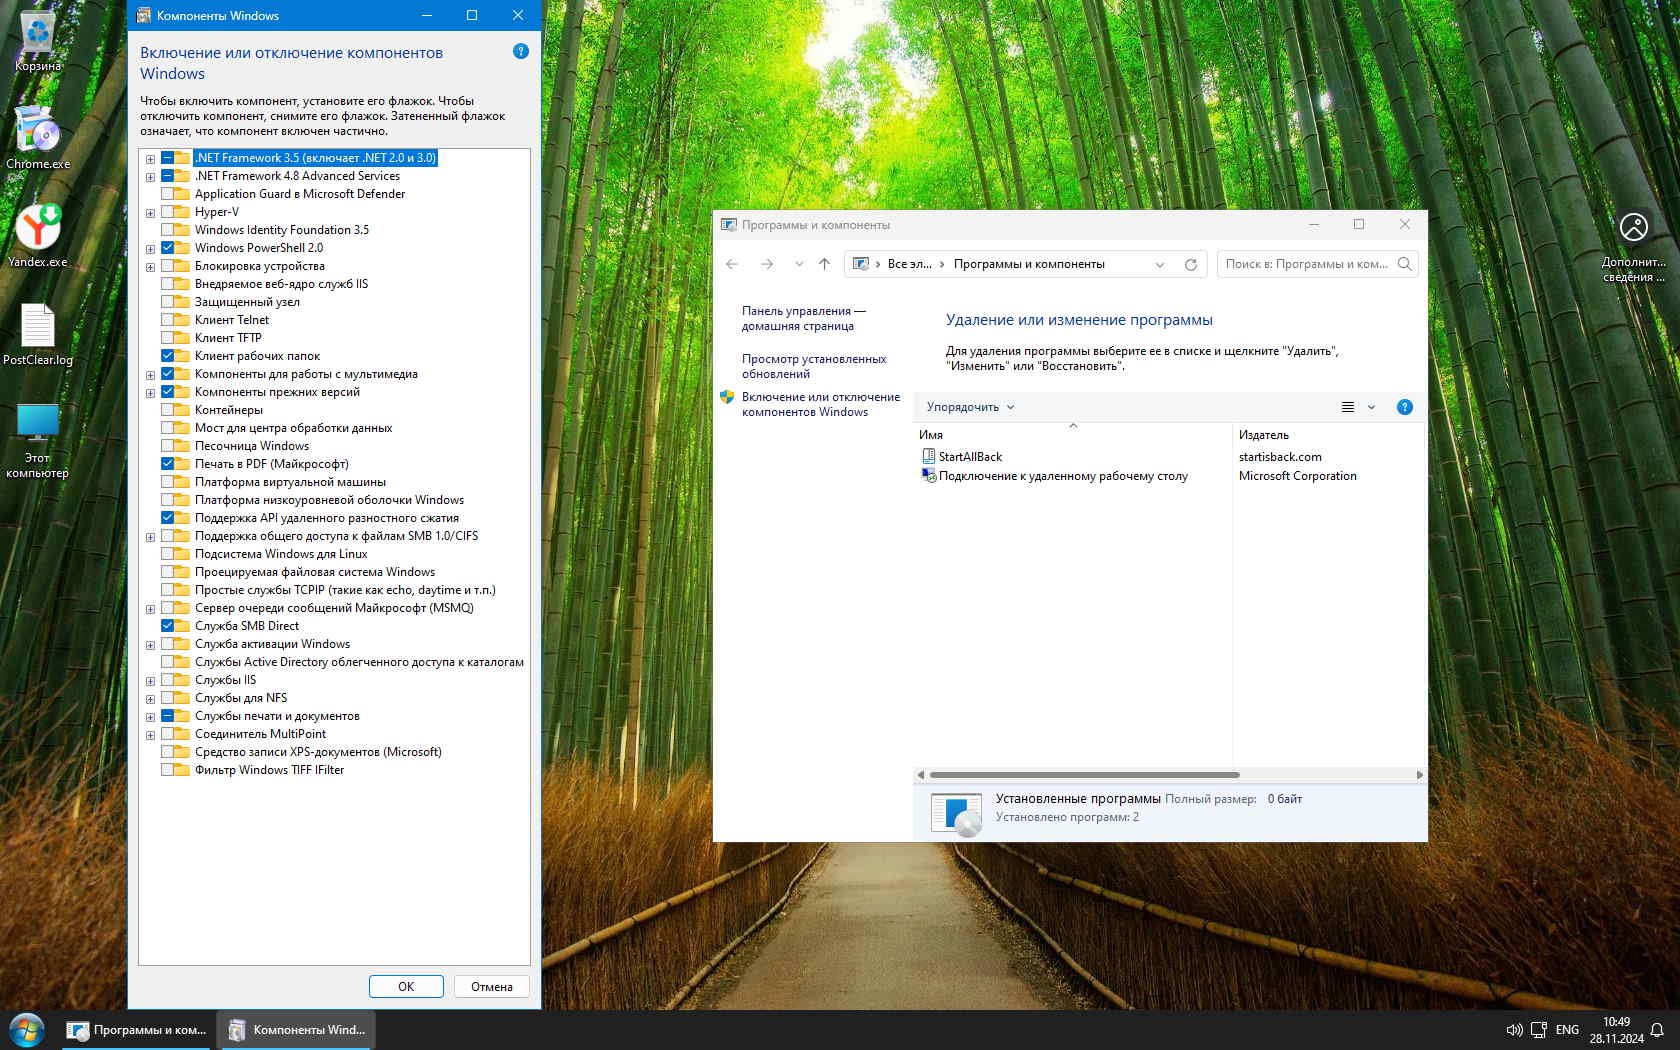Enable the Telnet client checkbox
Viewport: 1680px width, 1050px height.
coord(168,320)
